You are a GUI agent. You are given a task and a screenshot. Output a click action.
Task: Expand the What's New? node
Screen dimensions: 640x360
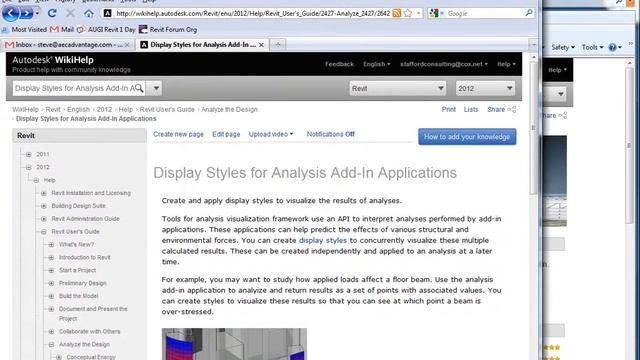(51, 244)
